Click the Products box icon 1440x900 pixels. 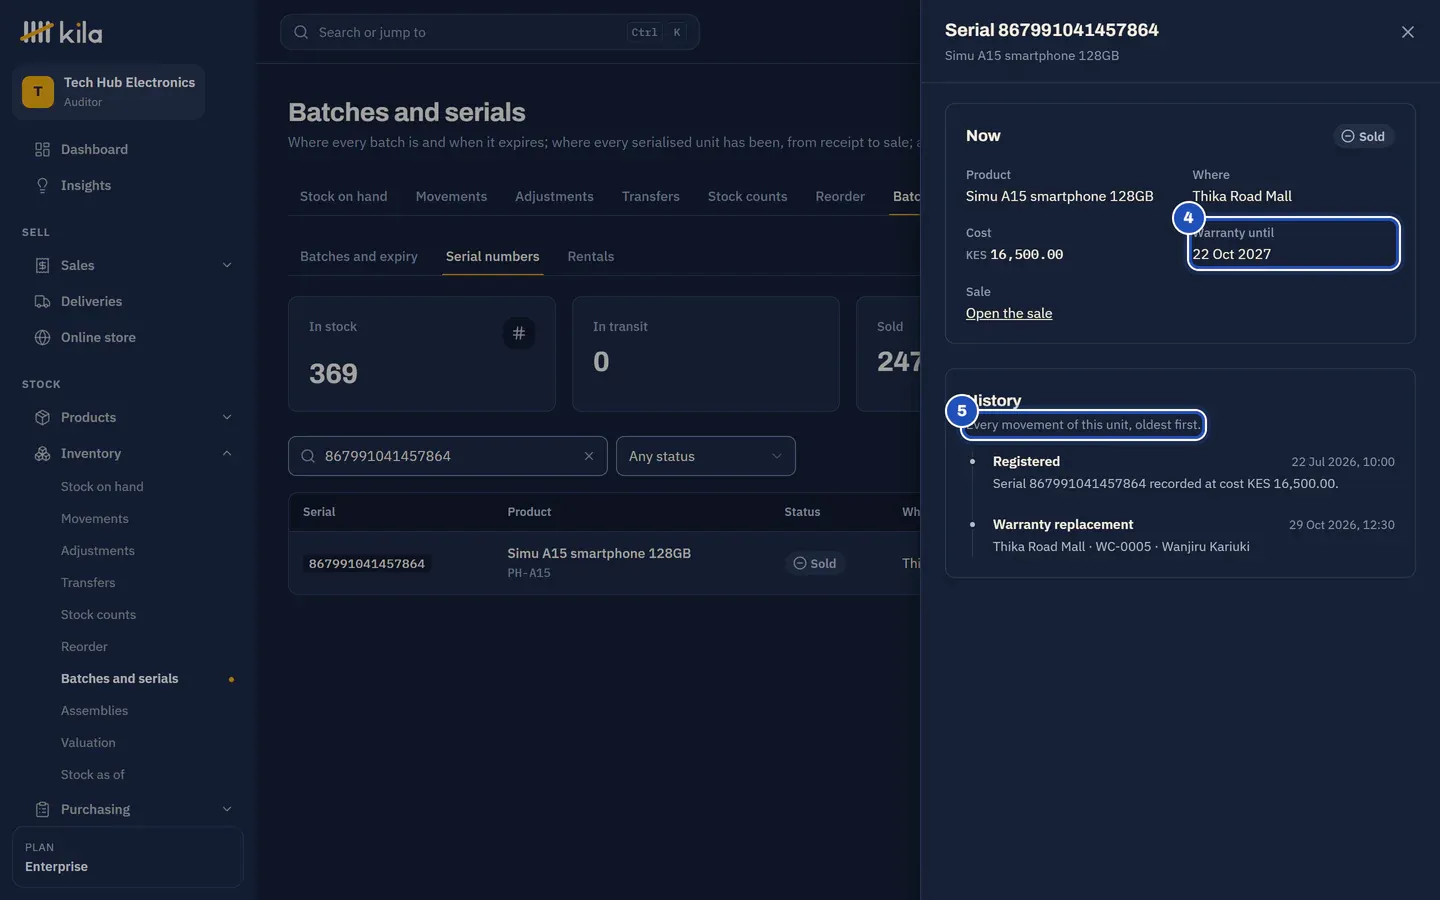(x=42, y=418)
